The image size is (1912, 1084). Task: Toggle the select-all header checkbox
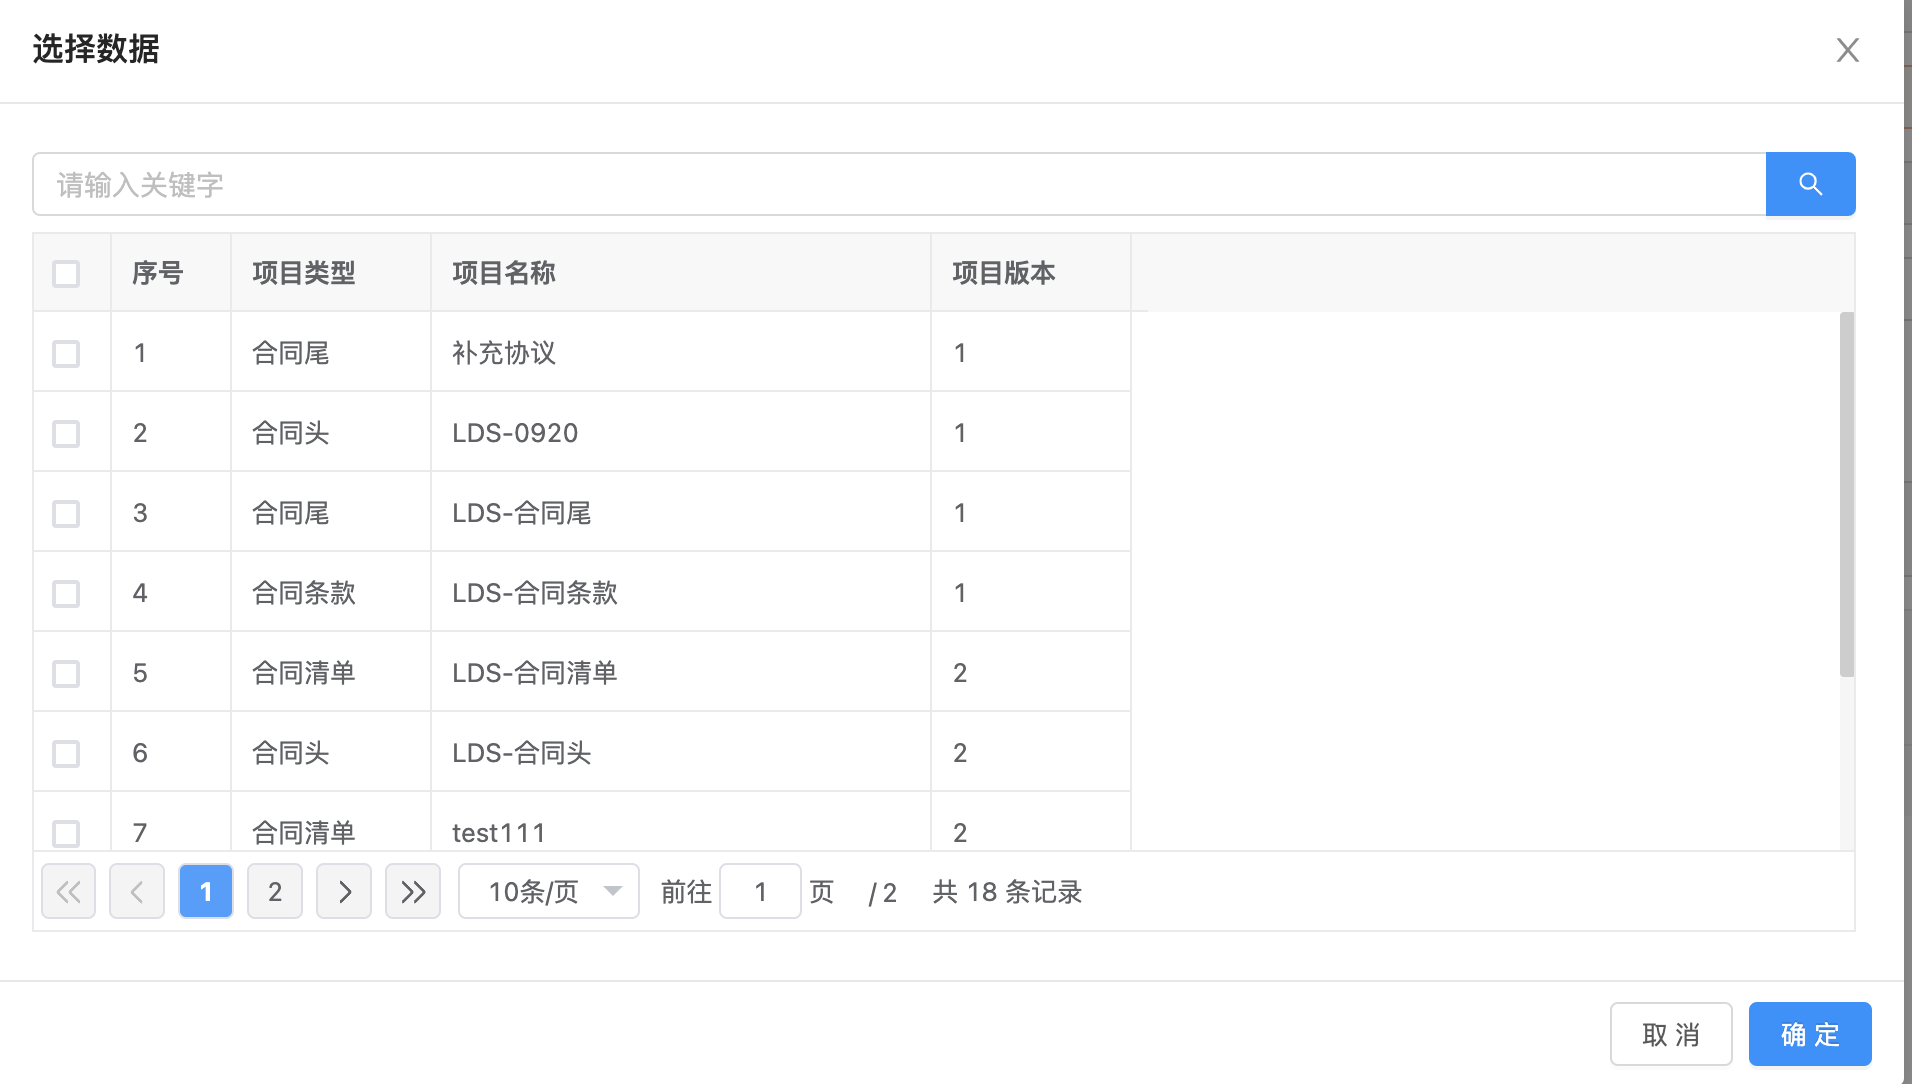66,273
